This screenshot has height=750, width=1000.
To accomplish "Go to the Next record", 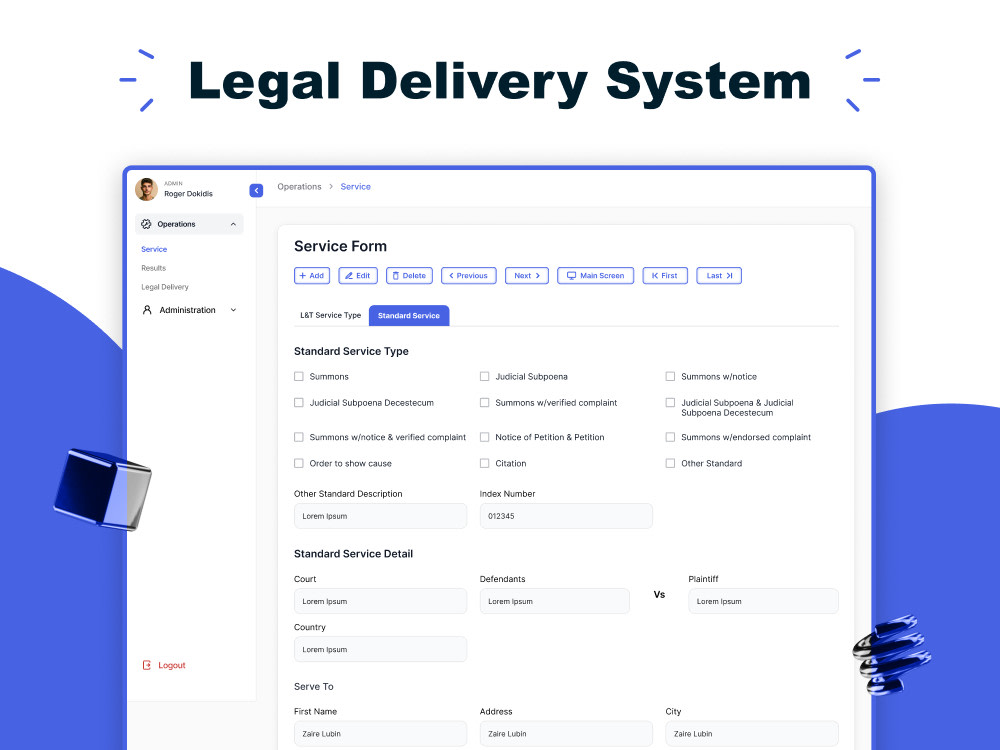I will click(527, 276).
